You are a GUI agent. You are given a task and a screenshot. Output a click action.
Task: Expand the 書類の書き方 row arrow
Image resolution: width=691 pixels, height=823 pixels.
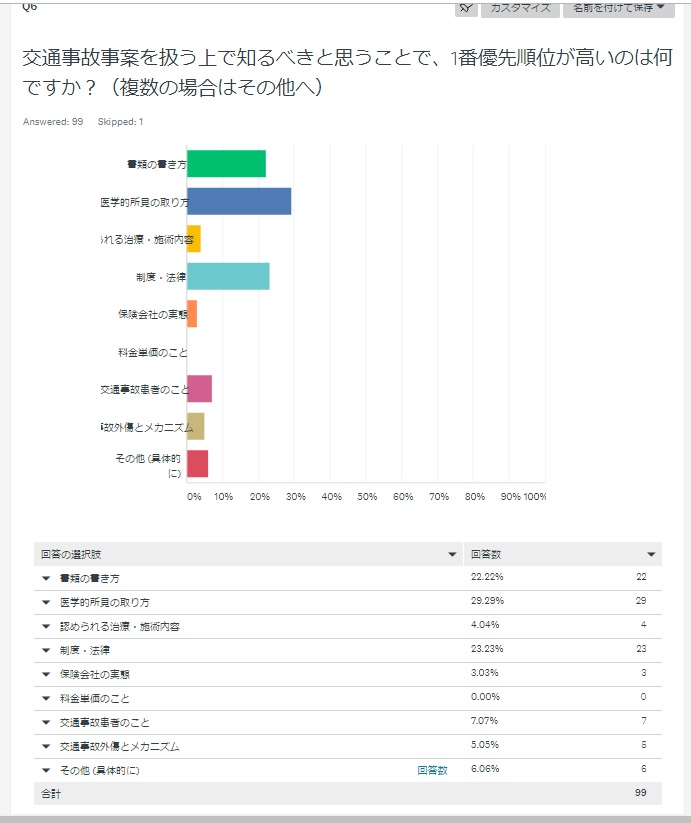pyautogui.click(x=46, y=578)
